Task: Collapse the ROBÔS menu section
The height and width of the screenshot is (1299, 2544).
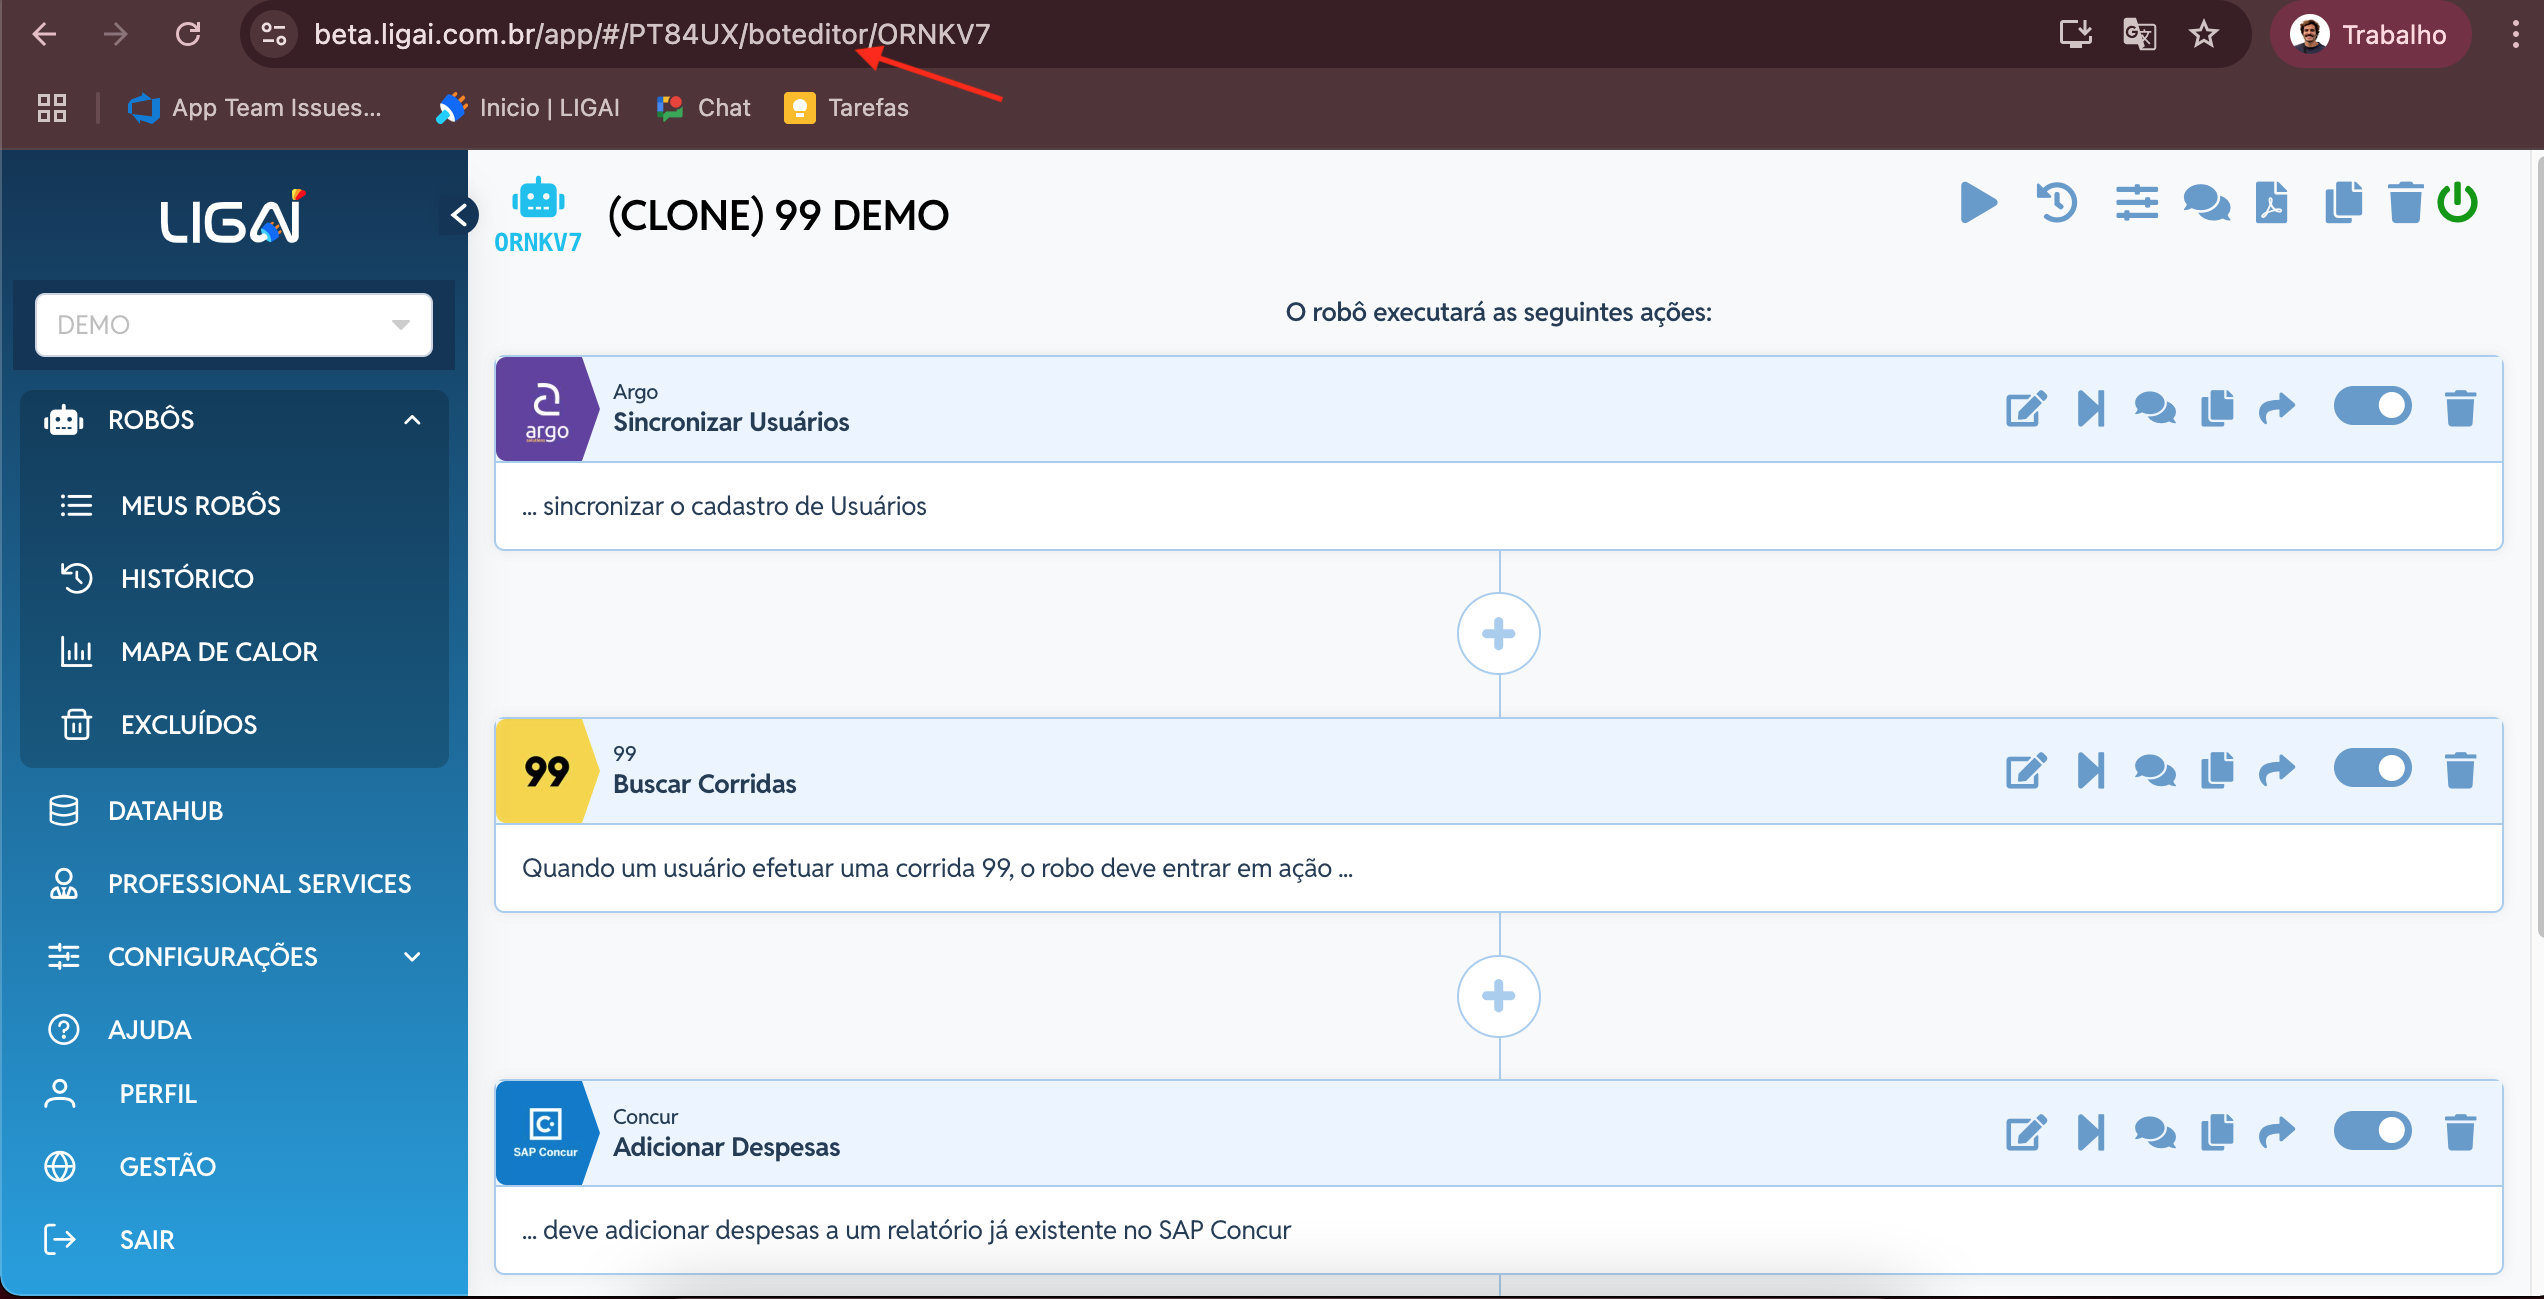Action: click(x=412, y=420)
